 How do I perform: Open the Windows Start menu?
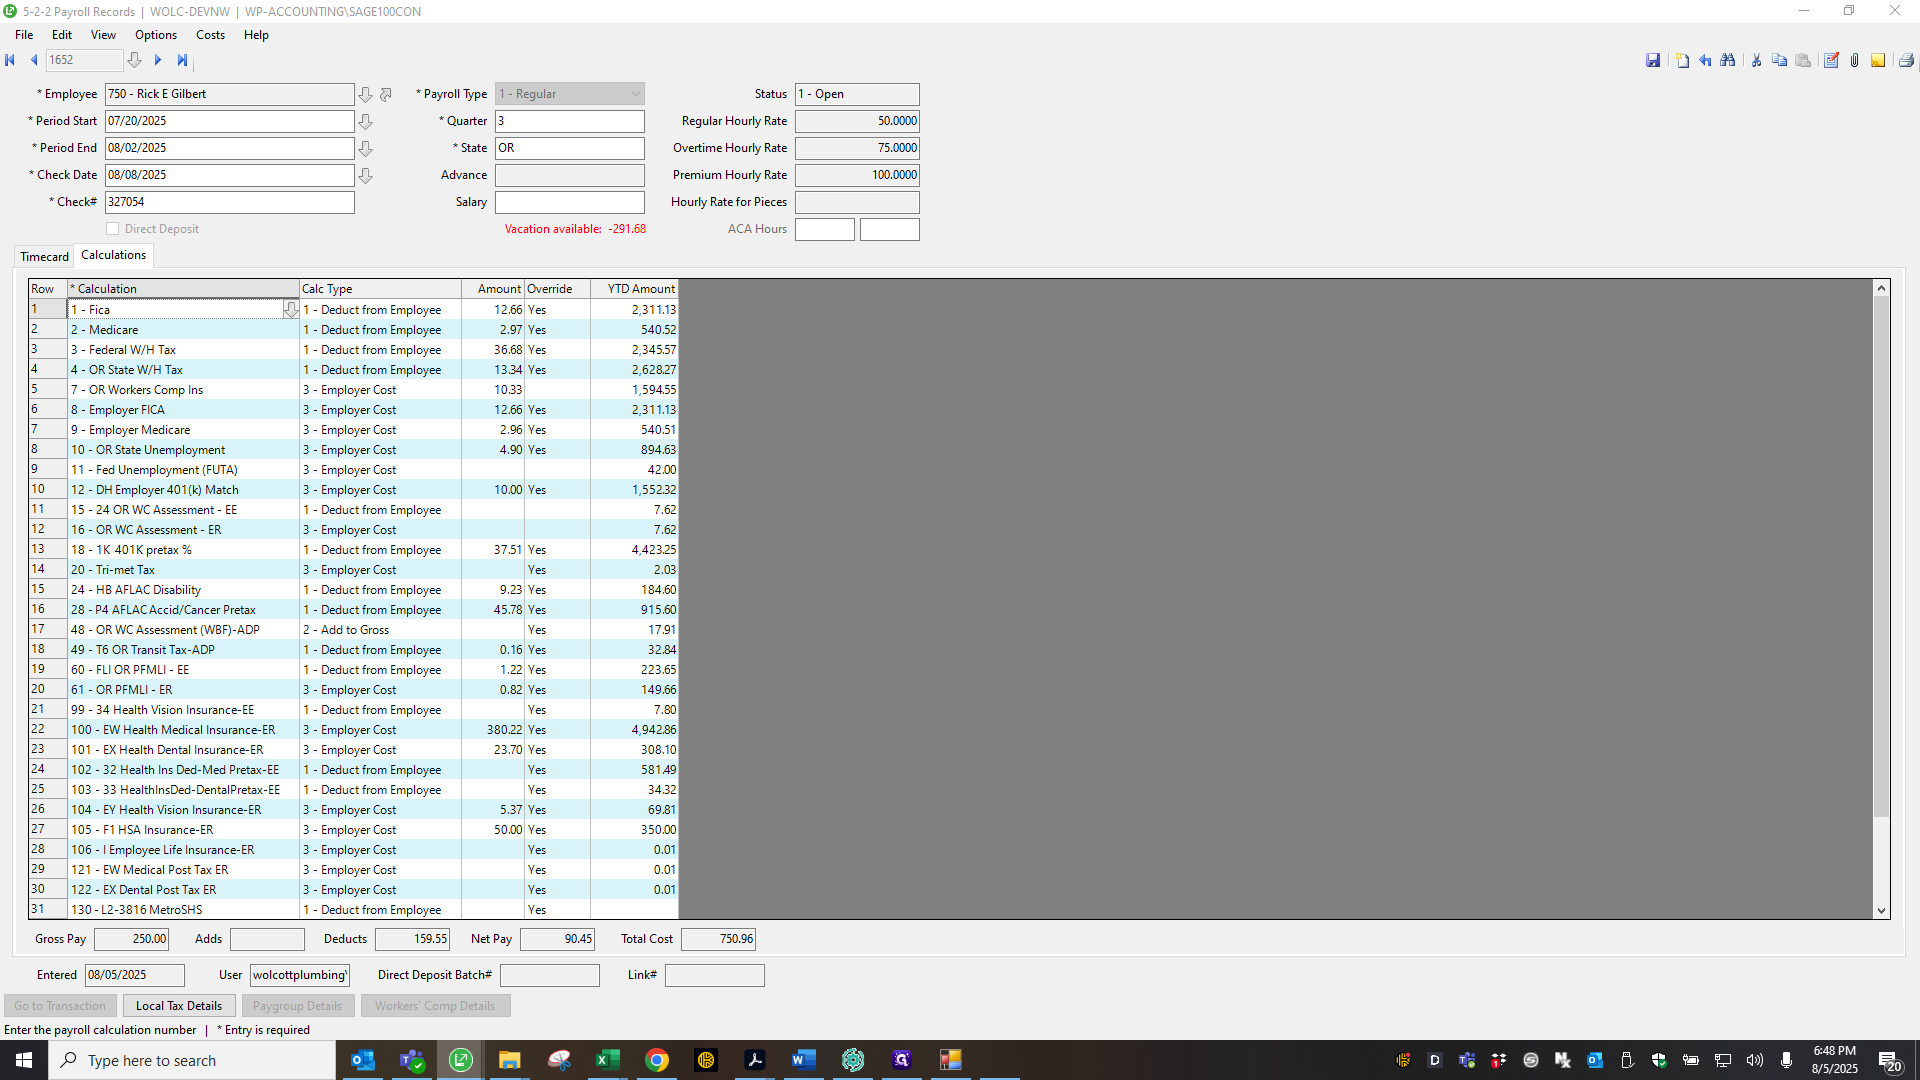[x=24, y=1060]
